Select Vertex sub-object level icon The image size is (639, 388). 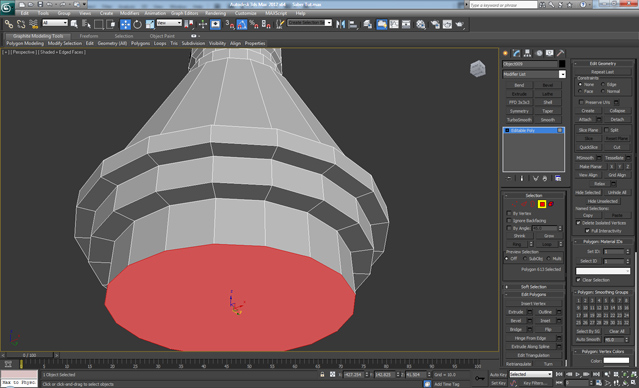tap(515, 204)
